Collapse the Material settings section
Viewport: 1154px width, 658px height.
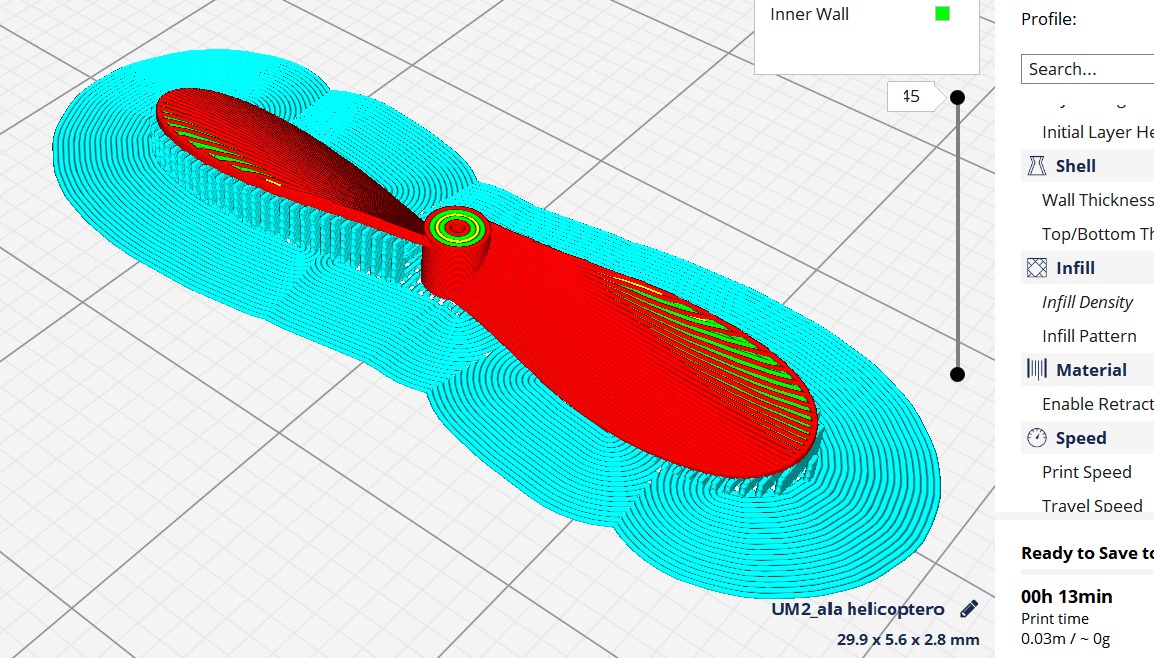coord(1088,369)
